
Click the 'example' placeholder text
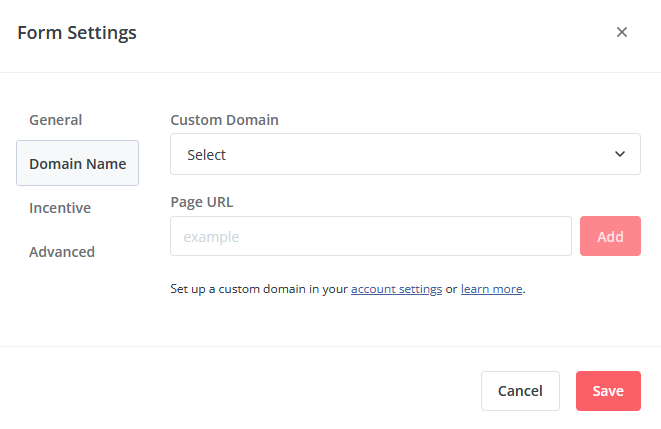click(211, 237)
